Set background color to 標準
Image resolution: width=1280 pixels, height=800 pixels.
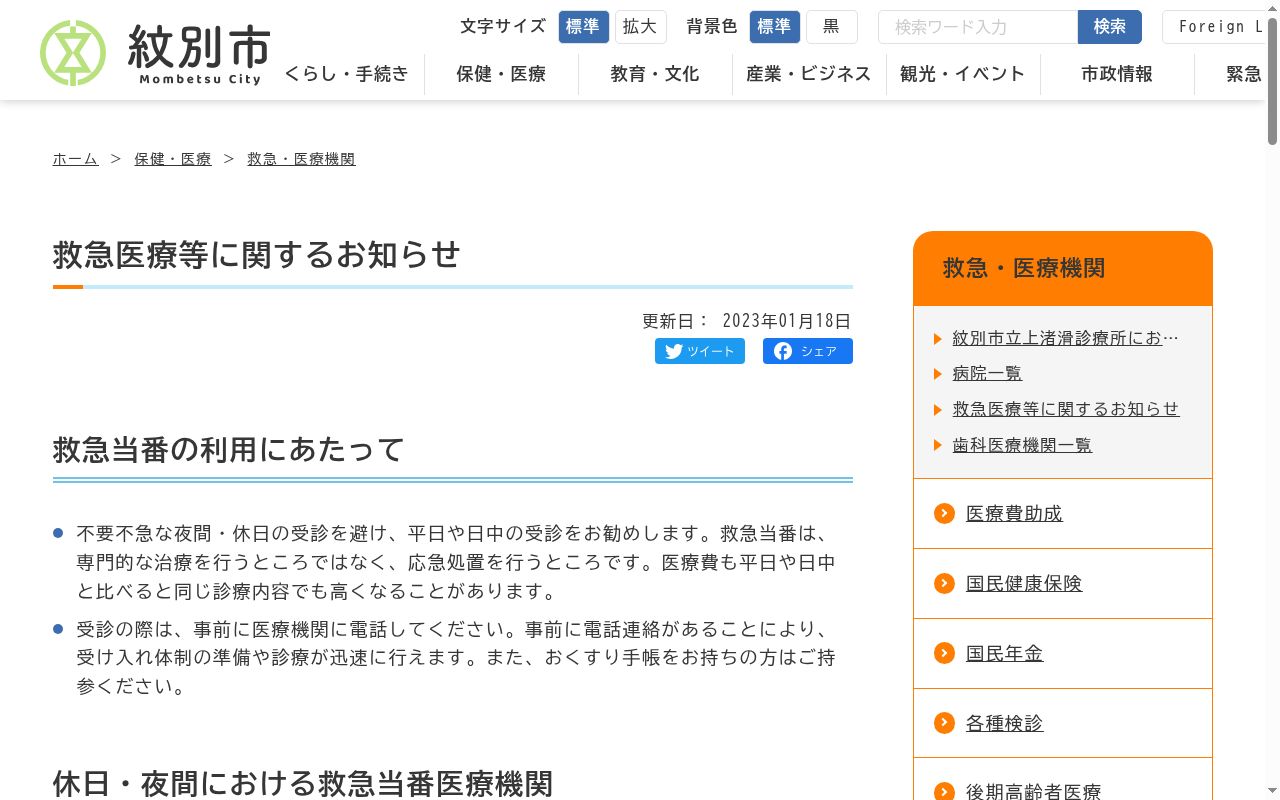[774, 27]
